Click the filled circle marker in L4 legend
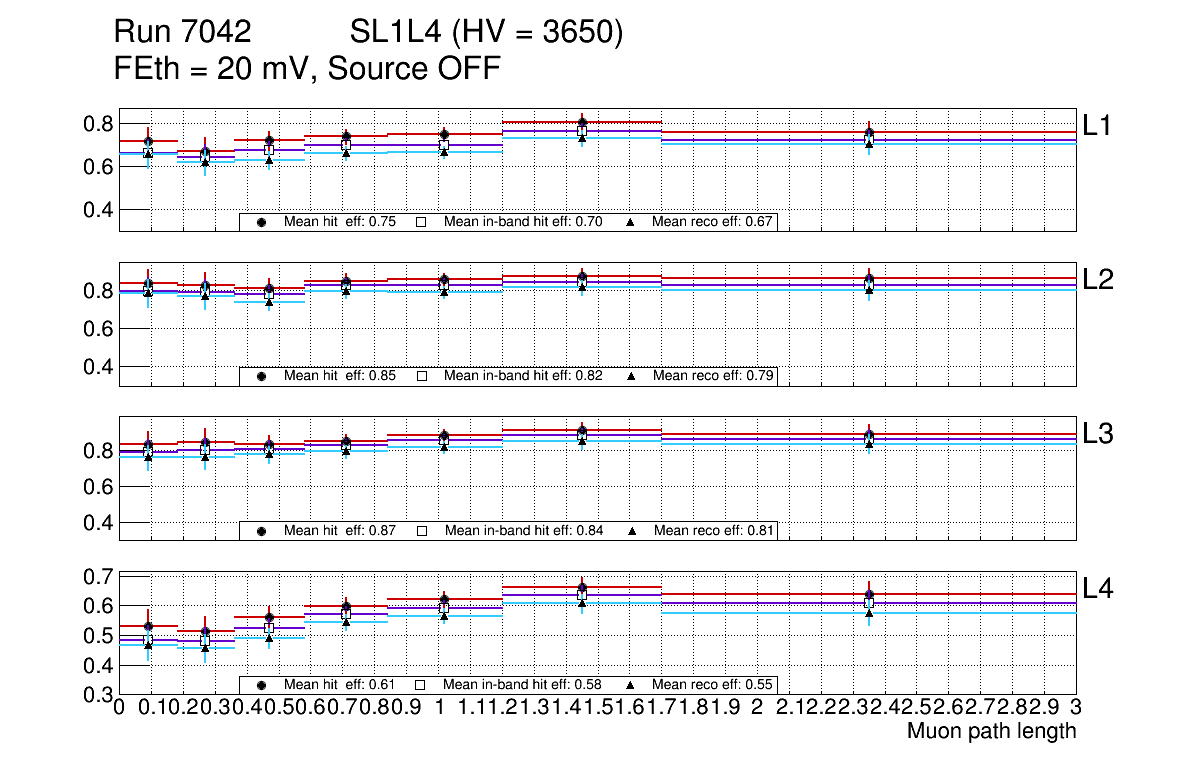This screenshot has width=1196, height=772. [x=261, y=685]
